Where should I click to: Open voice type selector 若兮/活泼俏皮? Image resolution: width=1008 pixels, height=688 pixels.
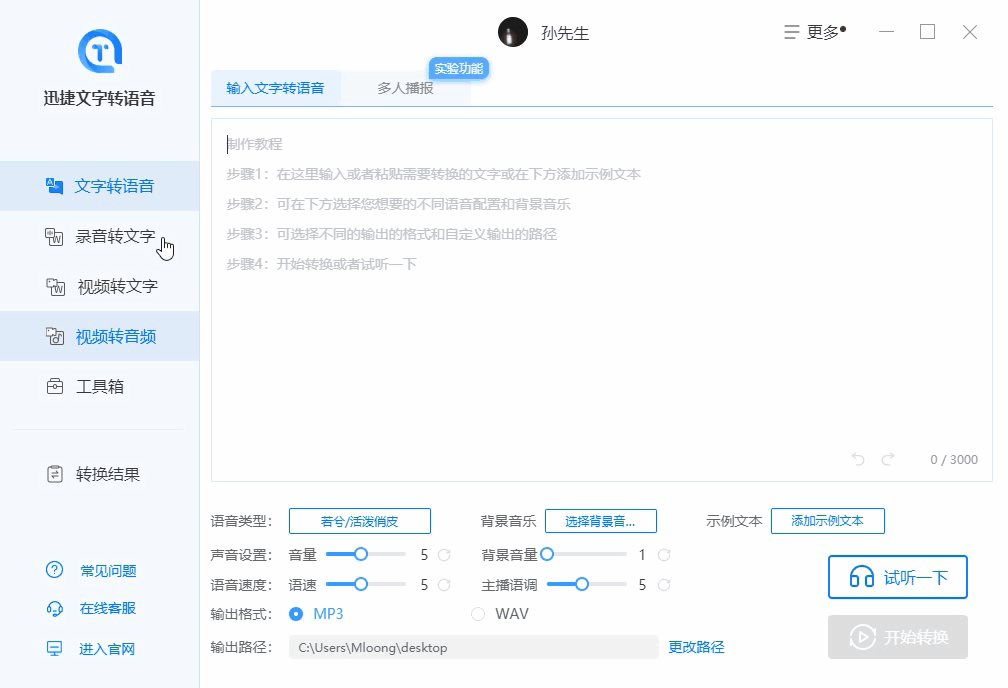[360, 521]
